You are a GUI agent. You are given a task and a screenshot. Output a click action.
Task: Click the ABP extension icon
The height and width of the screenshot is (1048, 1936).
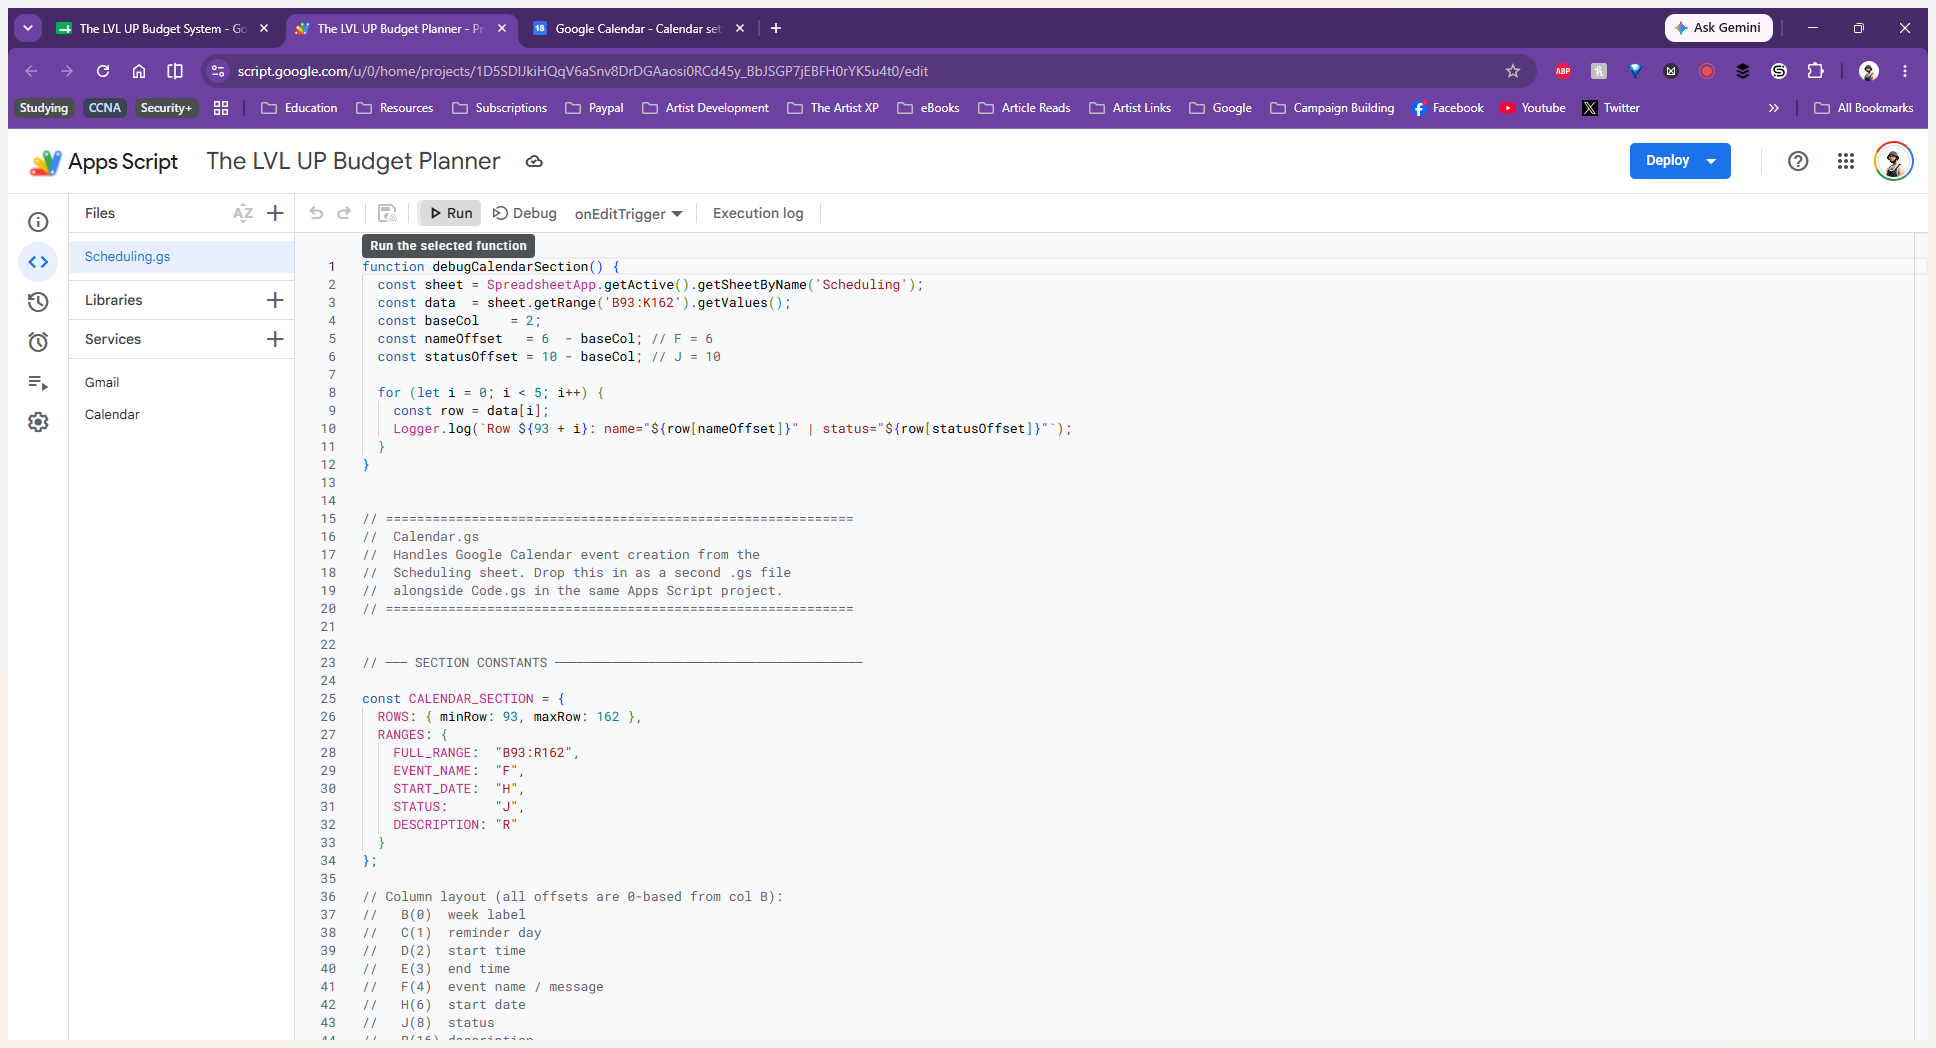click(1563, 71)
